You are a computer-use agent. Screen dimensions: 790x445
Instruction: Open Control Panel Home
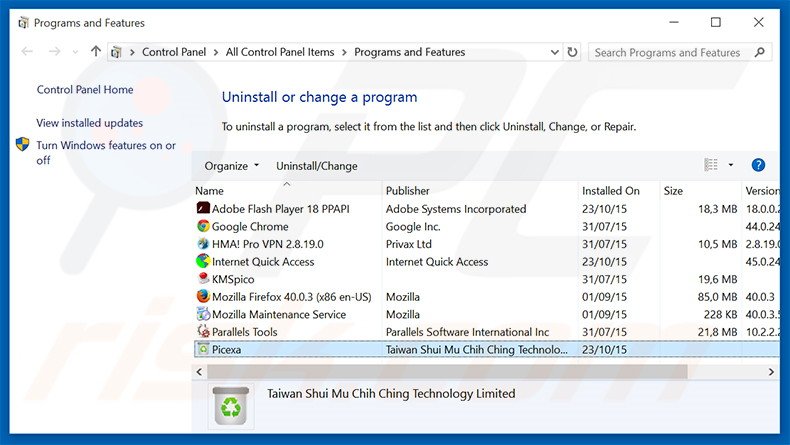click(85, 90)
